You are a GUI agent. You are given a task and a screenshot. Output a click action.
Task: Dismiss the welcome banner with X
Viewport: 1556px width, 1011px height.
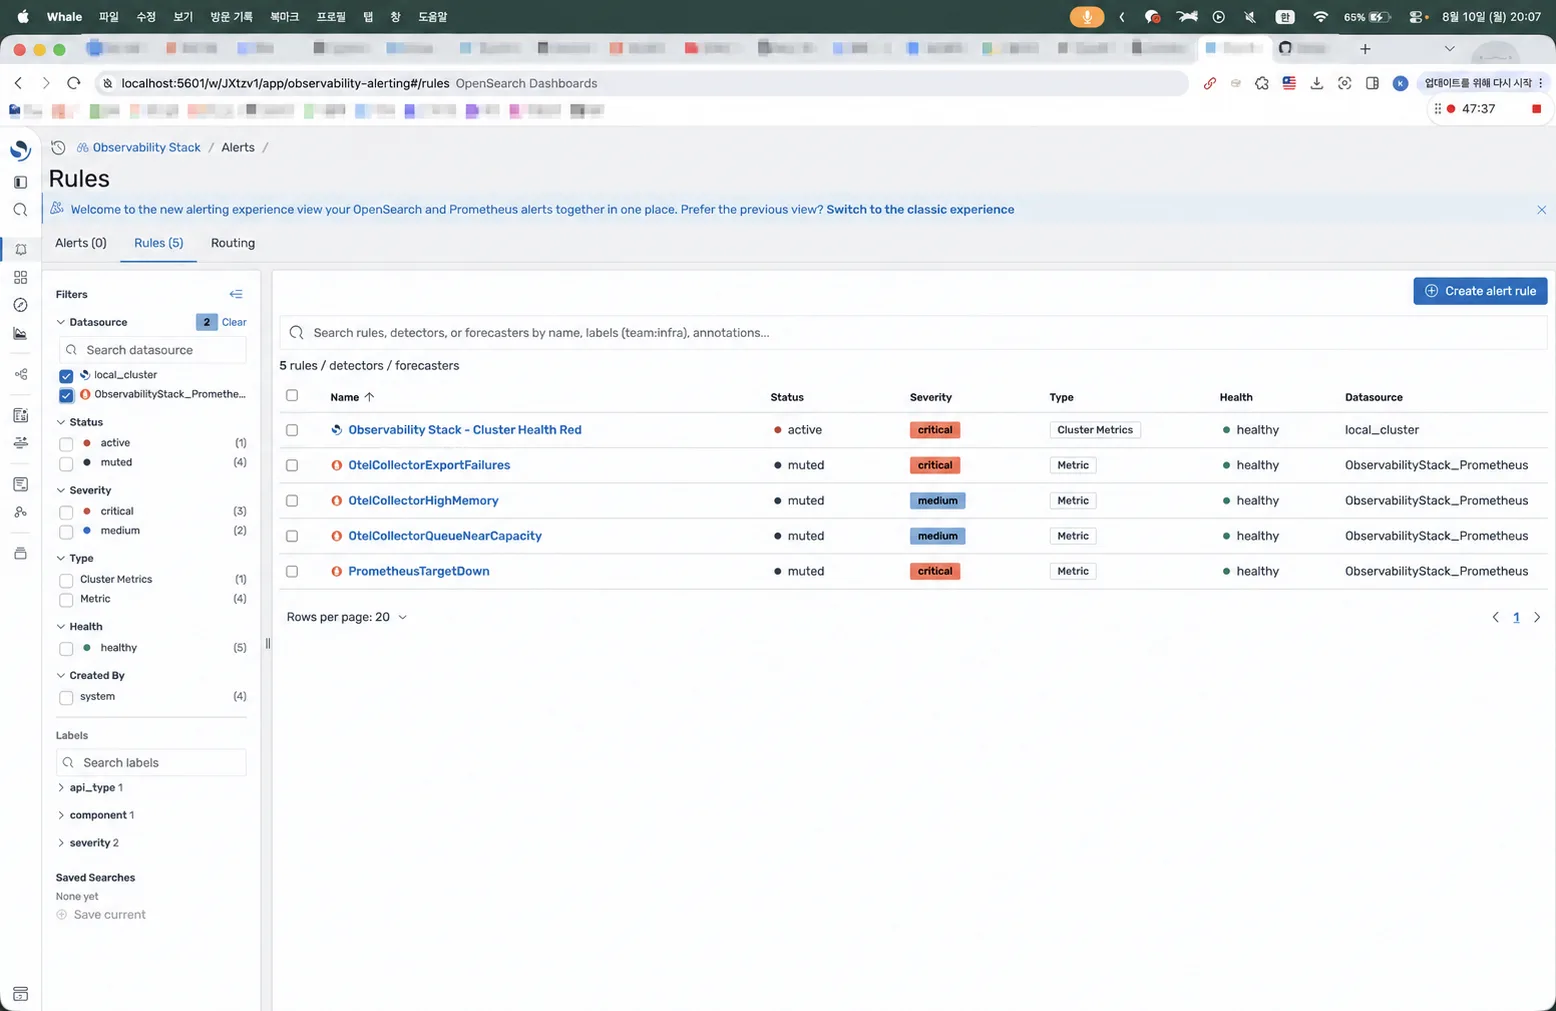1541,210
